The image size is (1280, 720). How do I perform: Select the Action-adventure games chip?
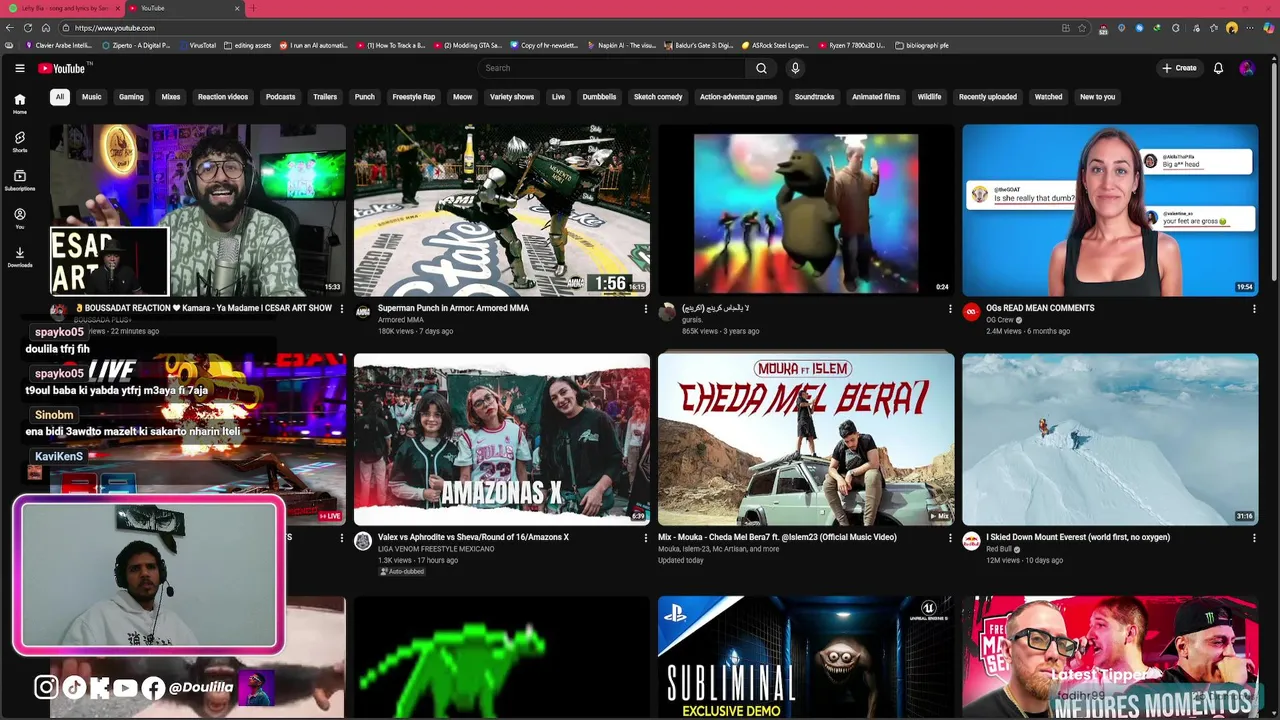tap(738, 97)
